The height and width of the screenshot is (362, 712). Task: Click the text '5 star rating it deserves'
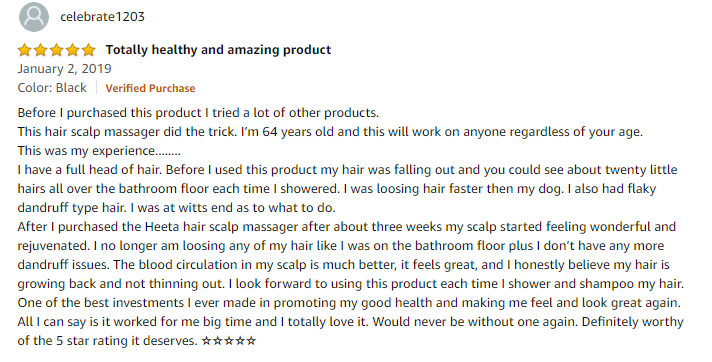click(127, 340)
